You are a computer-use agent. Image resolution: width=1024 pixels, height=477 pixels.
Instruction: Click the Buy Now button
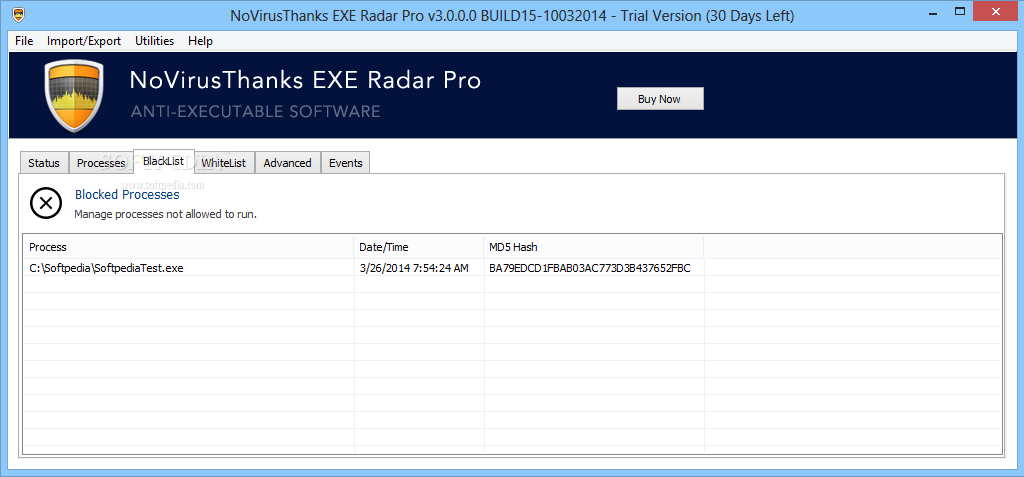coord(660,99)
